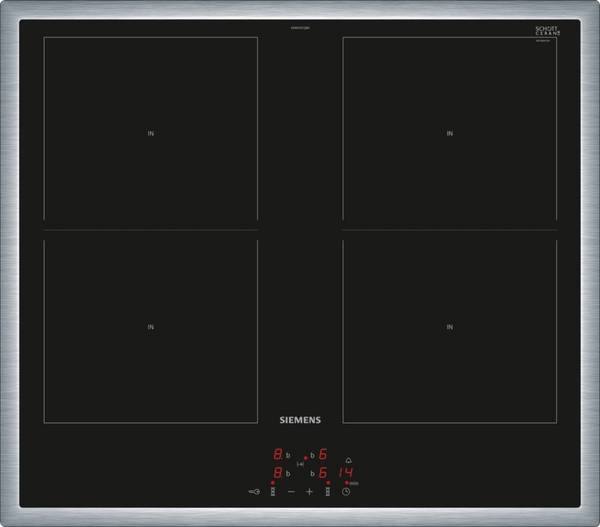This screenshot has height=527, width=600.
Task: Click the bottom-right cooking zone IN mark
Action: coord(450,327)
